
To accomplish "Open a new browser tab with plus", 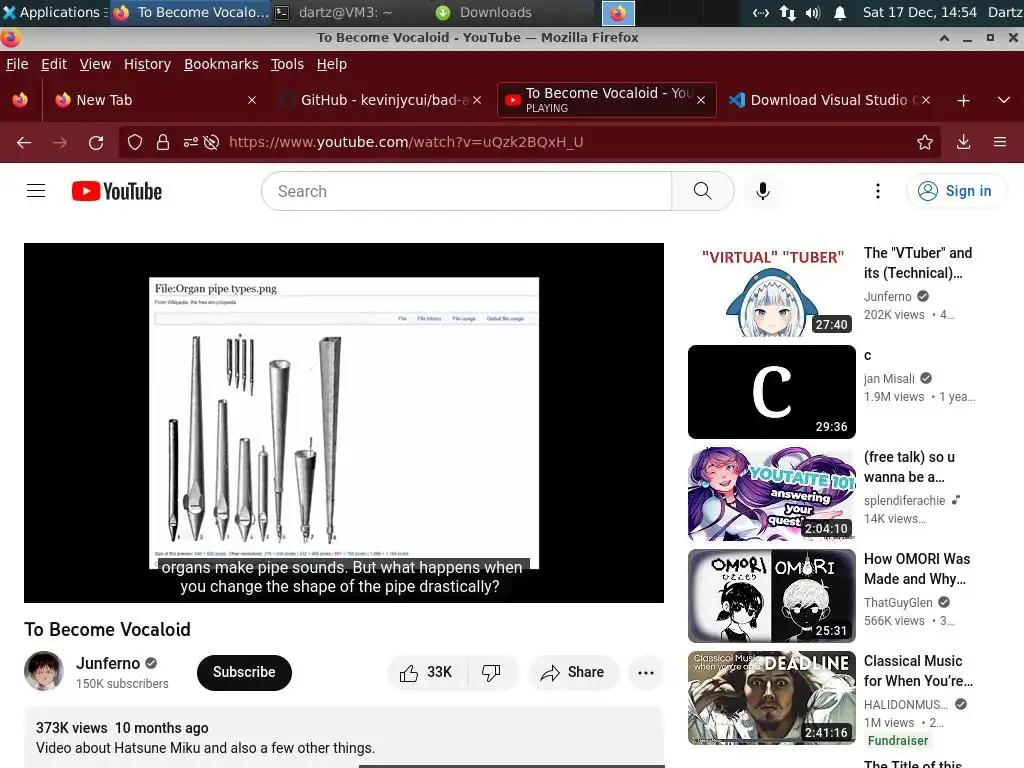I will tap(963, 101).
